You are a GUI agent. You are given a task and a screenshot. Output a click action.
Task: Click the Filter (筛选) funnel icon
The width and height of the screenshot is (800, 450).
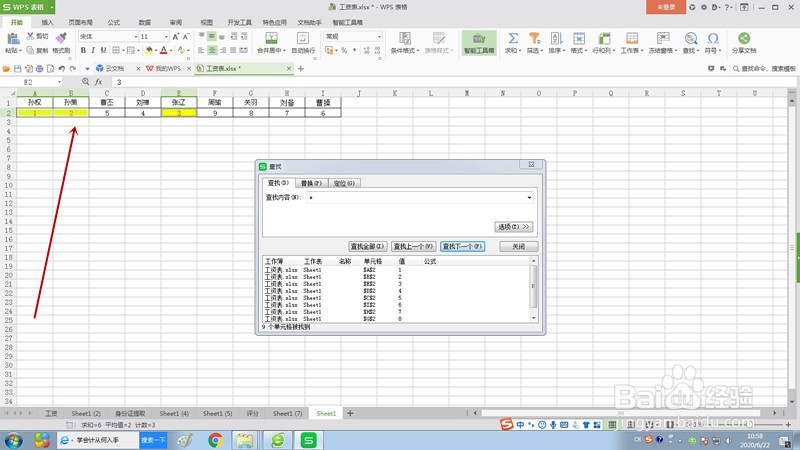tap(534, 38)
